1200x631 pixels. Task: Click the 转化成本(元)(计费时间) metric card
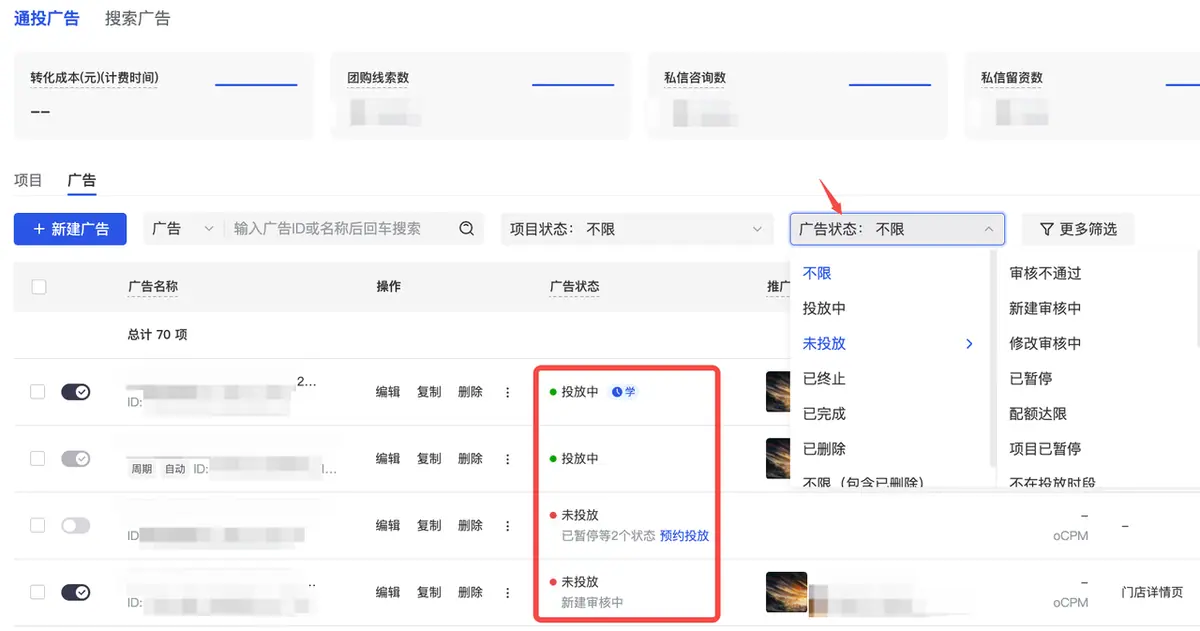coord(164,96)
